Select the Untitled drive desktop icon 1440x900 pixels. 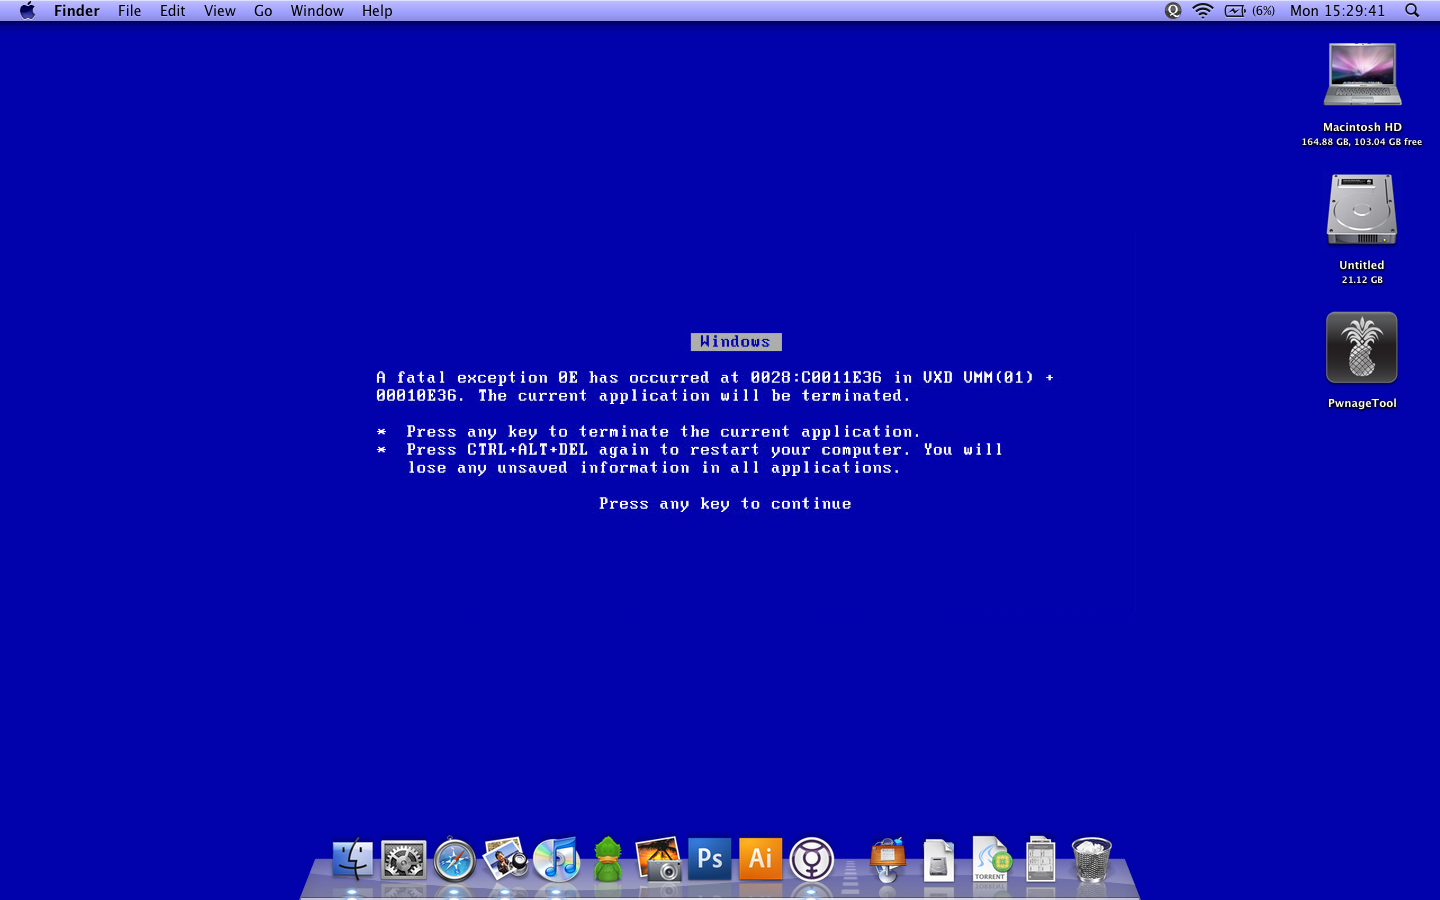[x=1361, y=210]
